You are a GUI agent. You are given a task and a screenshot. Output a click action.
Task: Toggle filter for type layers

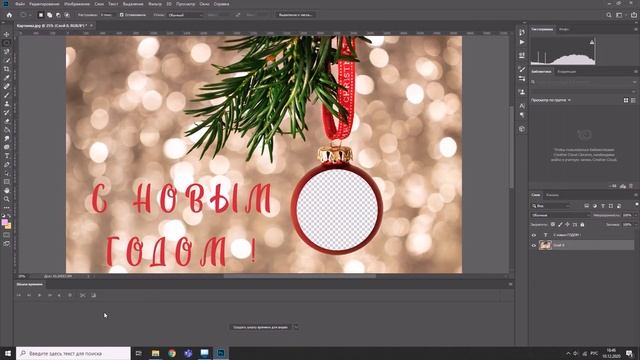(603, 206)
